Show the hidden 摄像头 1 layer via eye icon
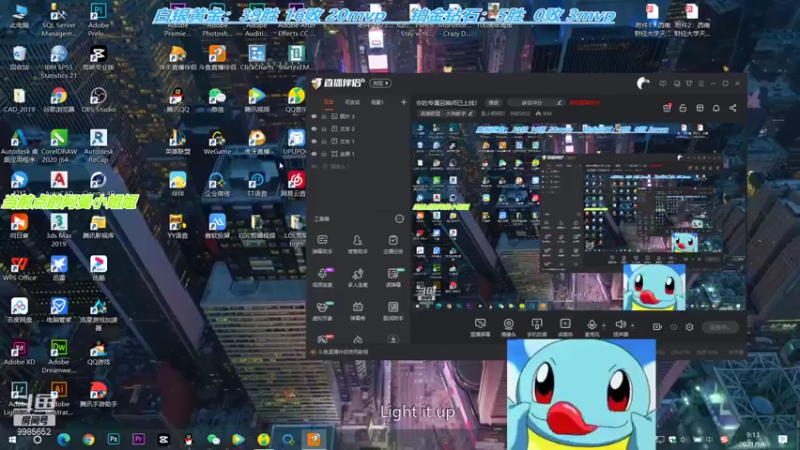 [314, 166]
